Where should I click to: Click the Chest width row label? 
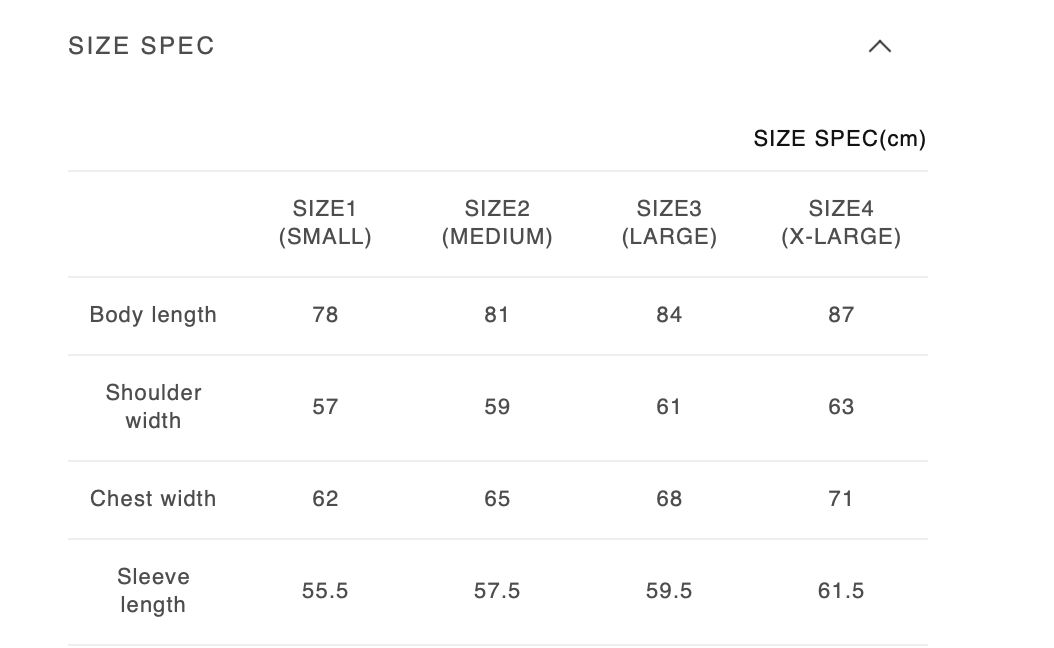click(x=153, y=499)
